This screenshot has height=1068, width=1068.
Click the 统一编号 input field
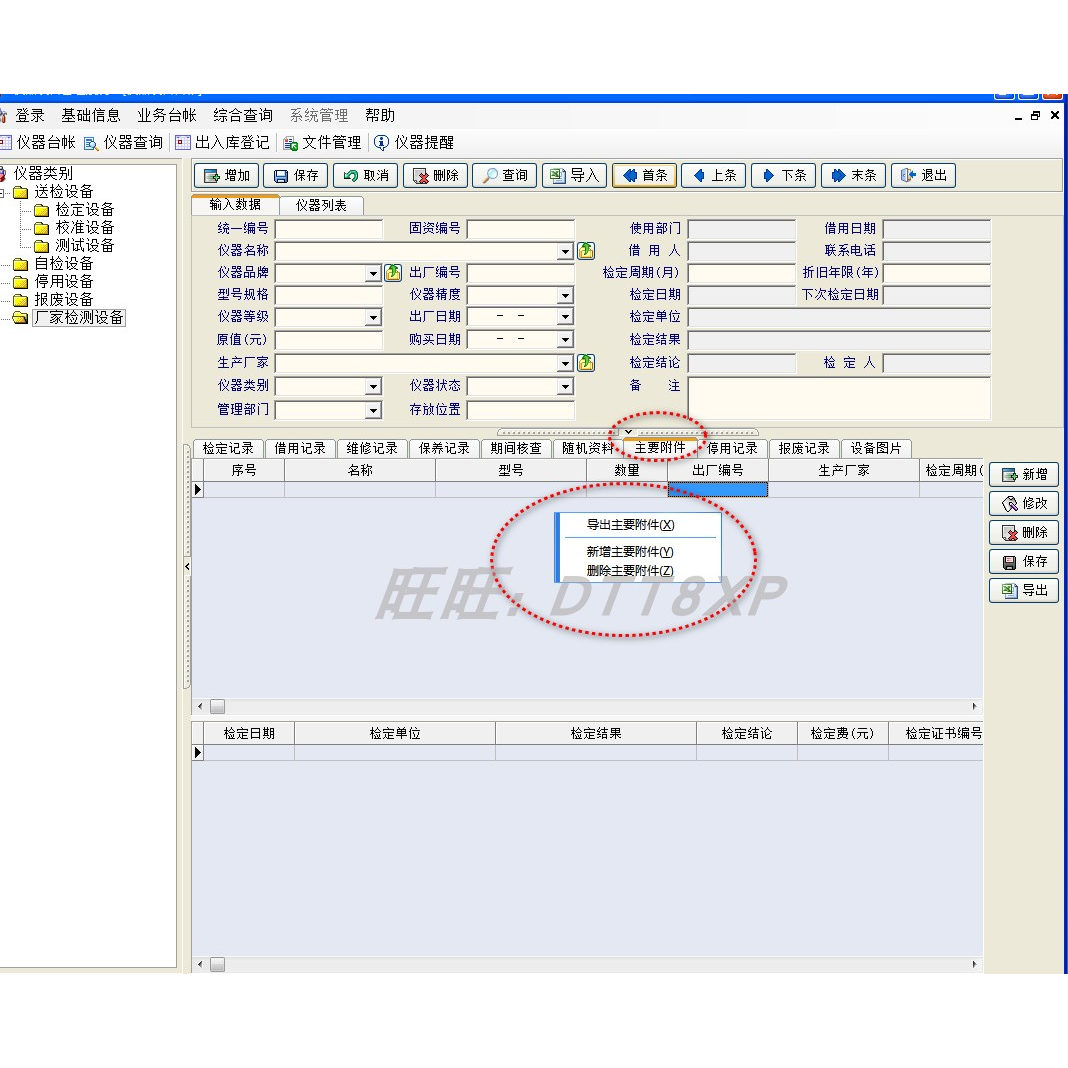329,230
